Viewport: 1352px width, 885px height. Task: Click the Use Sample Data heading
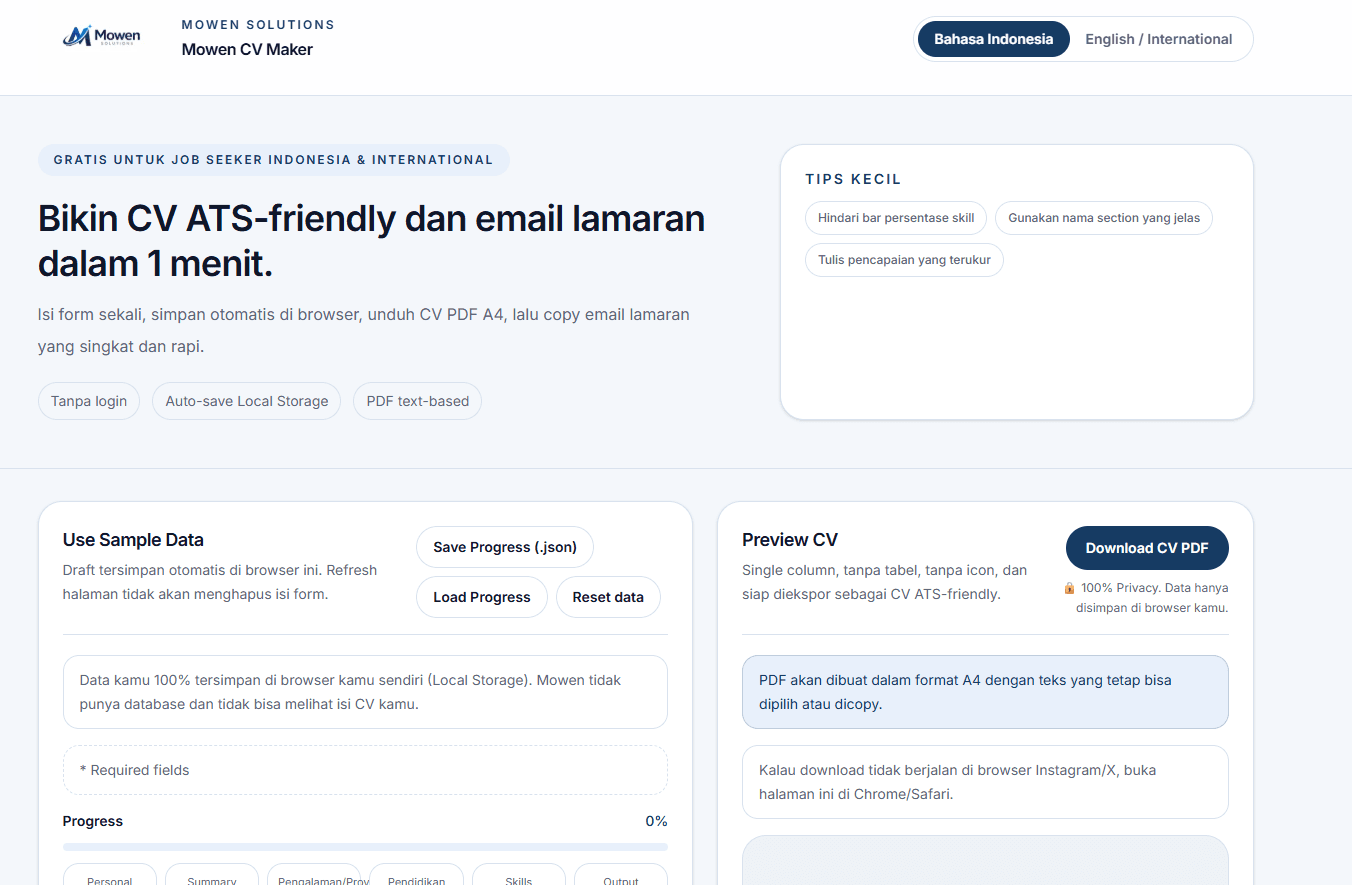pos(133,540)
